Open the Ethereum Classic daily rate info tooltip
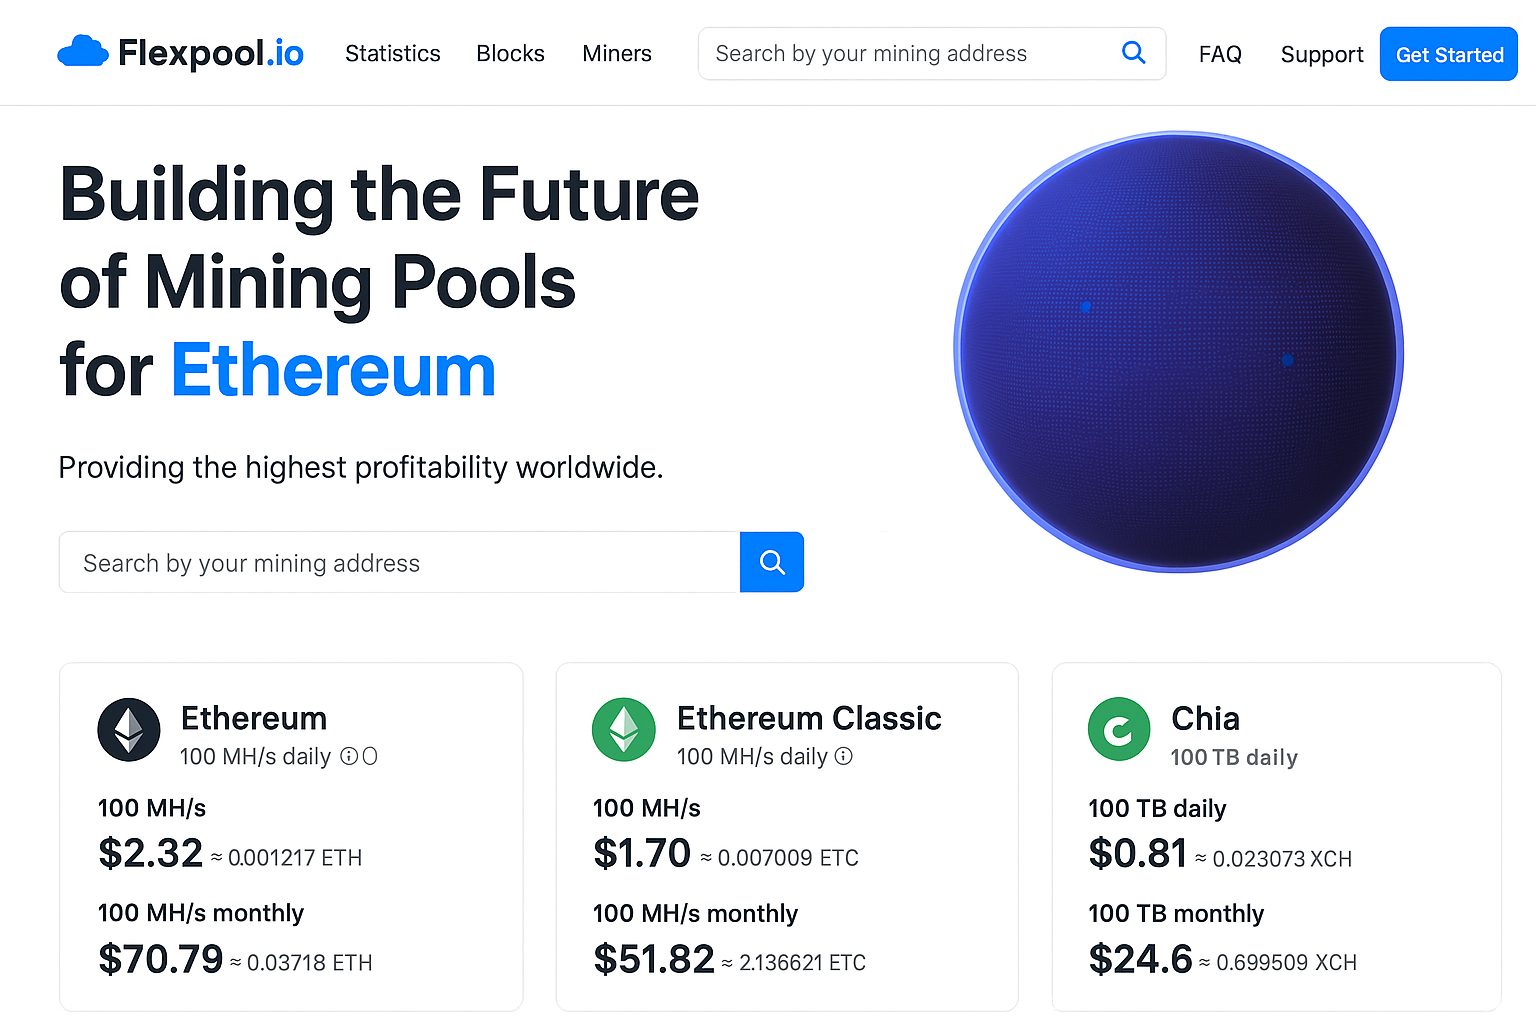The height and width of the screenshot is (1024, 1536). click(844, 757)
